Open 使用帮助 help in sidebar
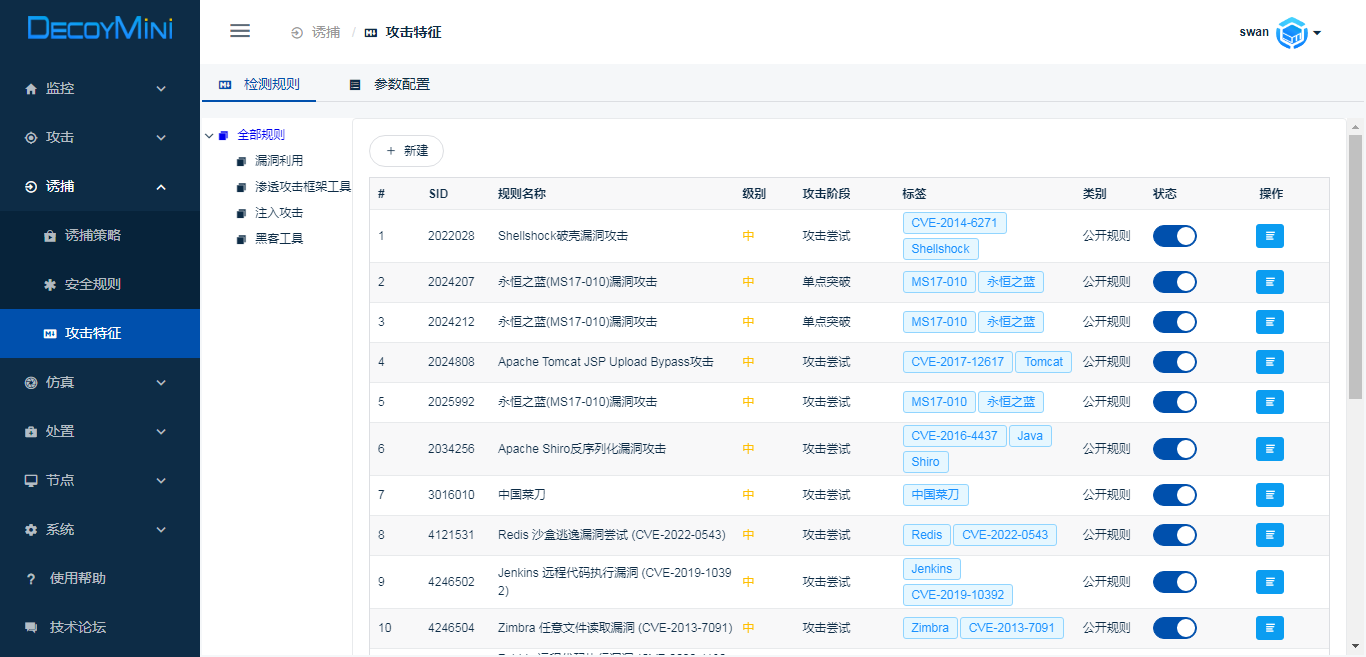This screenshot has height=657, width=1366. point(77,578)
